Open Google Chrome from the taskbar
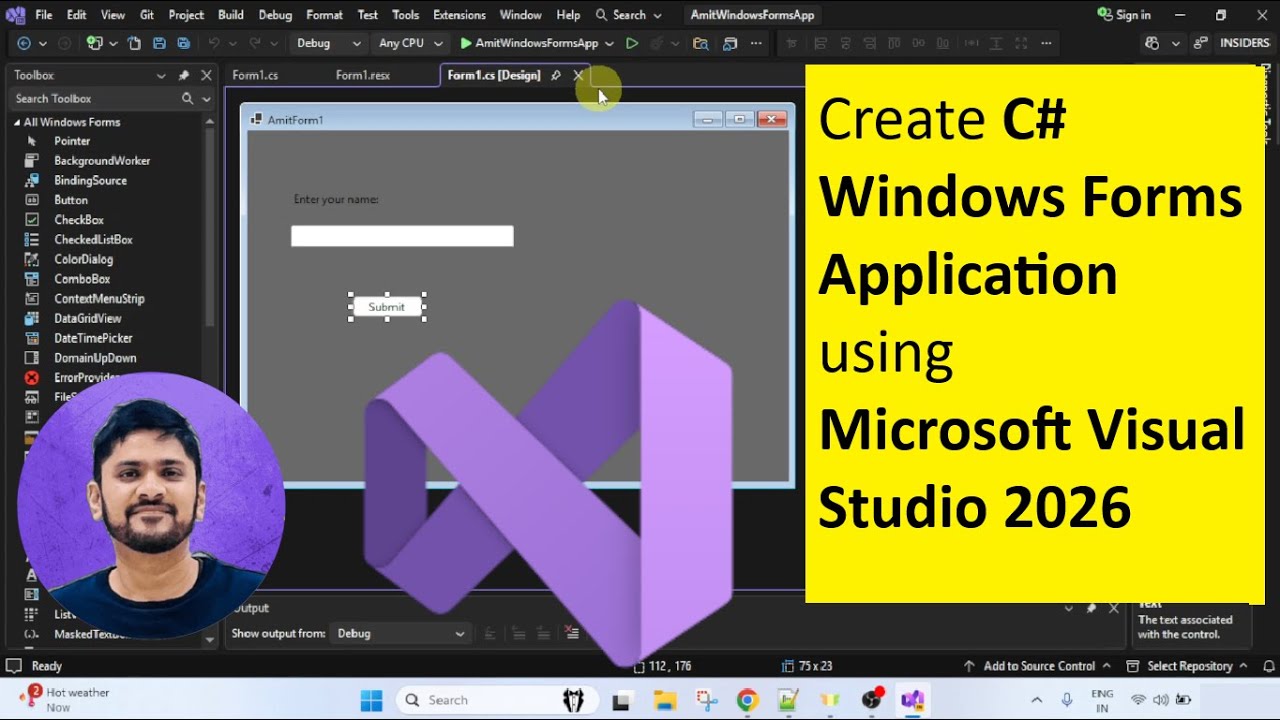 [747, 700]
